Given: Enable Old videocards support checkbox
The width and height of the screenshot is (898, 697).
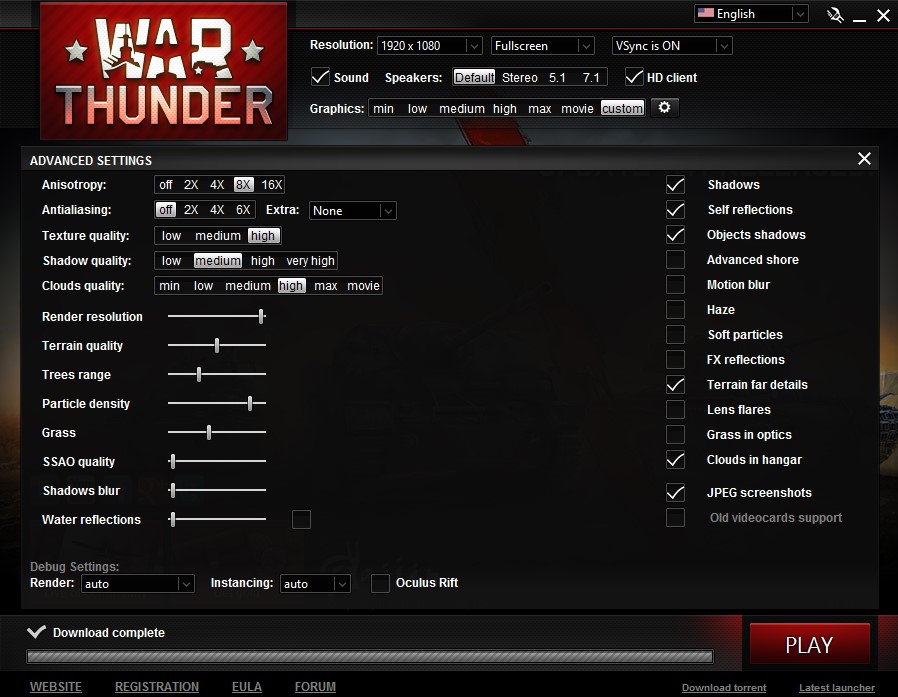Looking at the screenshot, I should [x=675, y=518].
